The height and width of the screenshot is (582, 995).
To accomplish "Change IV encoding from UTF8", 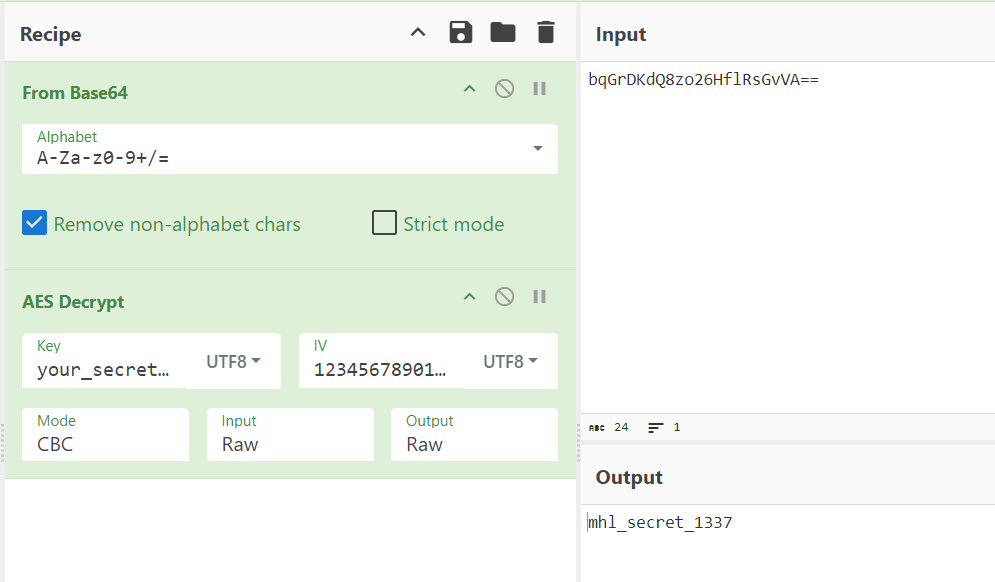I will coord(510,362).
